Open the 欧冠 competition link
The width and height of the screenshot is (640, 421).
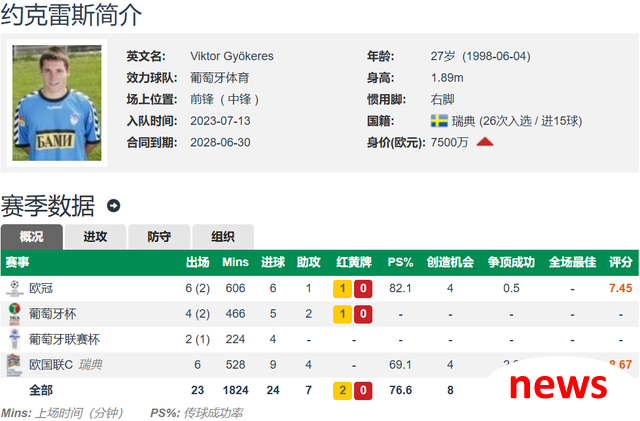(41, 288)
